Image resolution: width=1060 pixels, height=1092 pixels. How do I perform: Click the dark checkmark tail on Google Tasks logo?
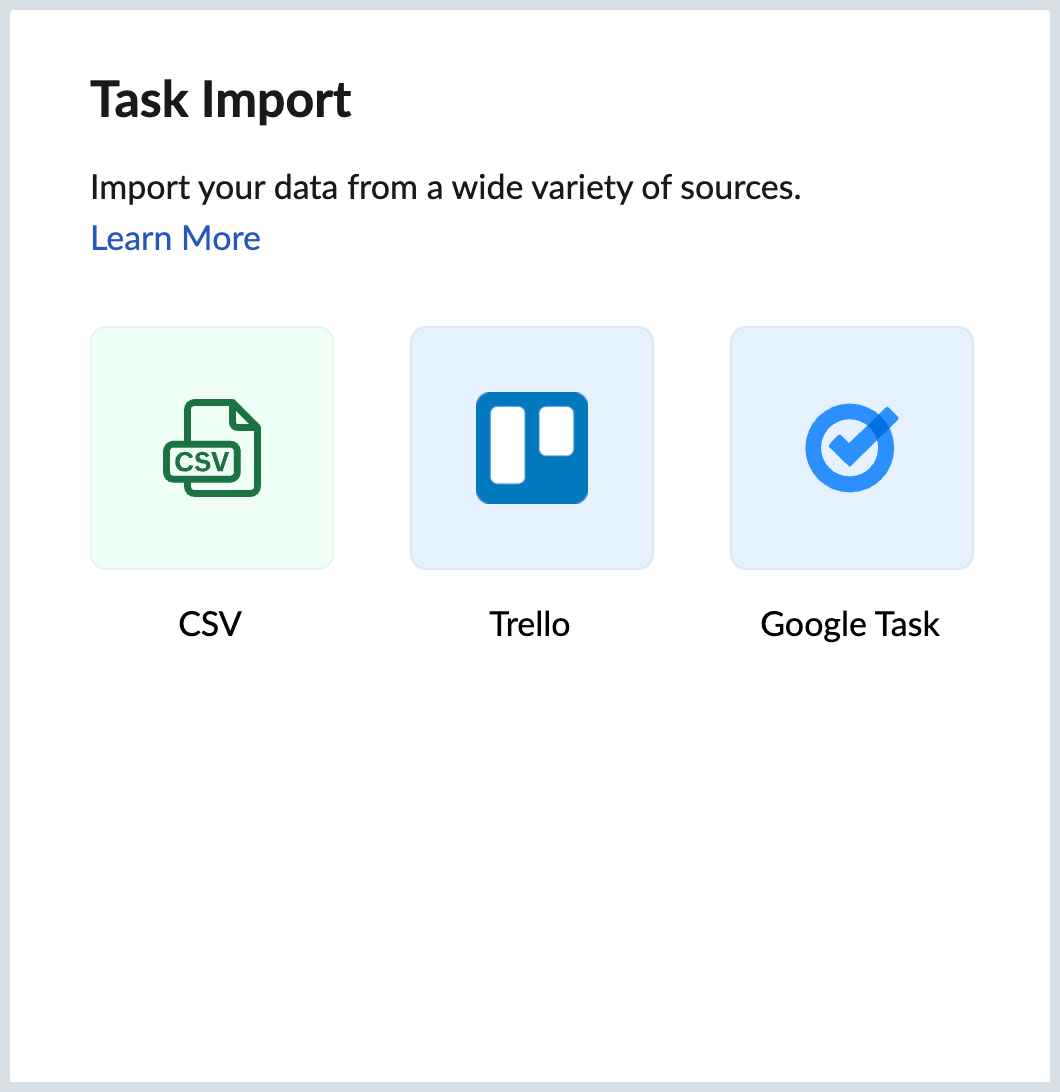(x=882, y=422)
